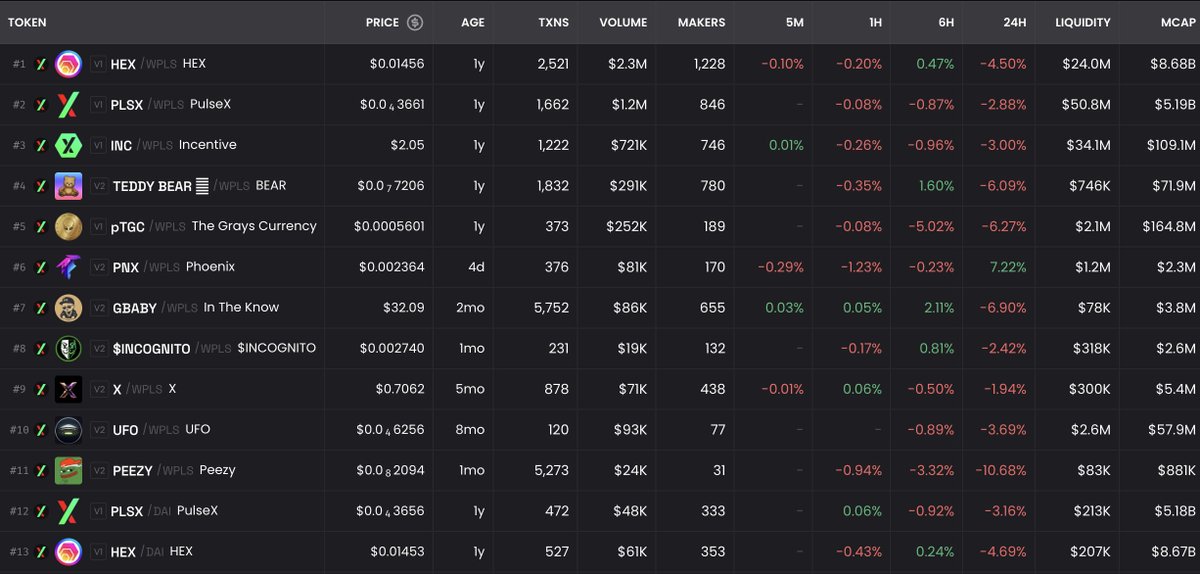Viewport: 1200px width, 574px height.
Task: Click V2 badge on the $INCOGNITO row
Action: (x=99, y=348)
